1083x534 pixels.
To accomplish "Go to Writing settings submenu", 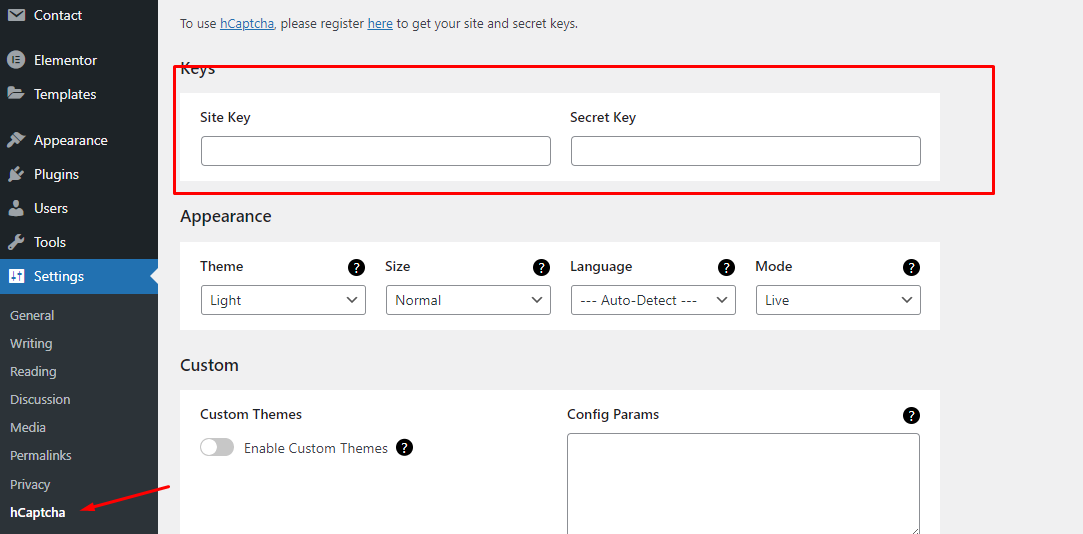I will (x=31, y=343).
